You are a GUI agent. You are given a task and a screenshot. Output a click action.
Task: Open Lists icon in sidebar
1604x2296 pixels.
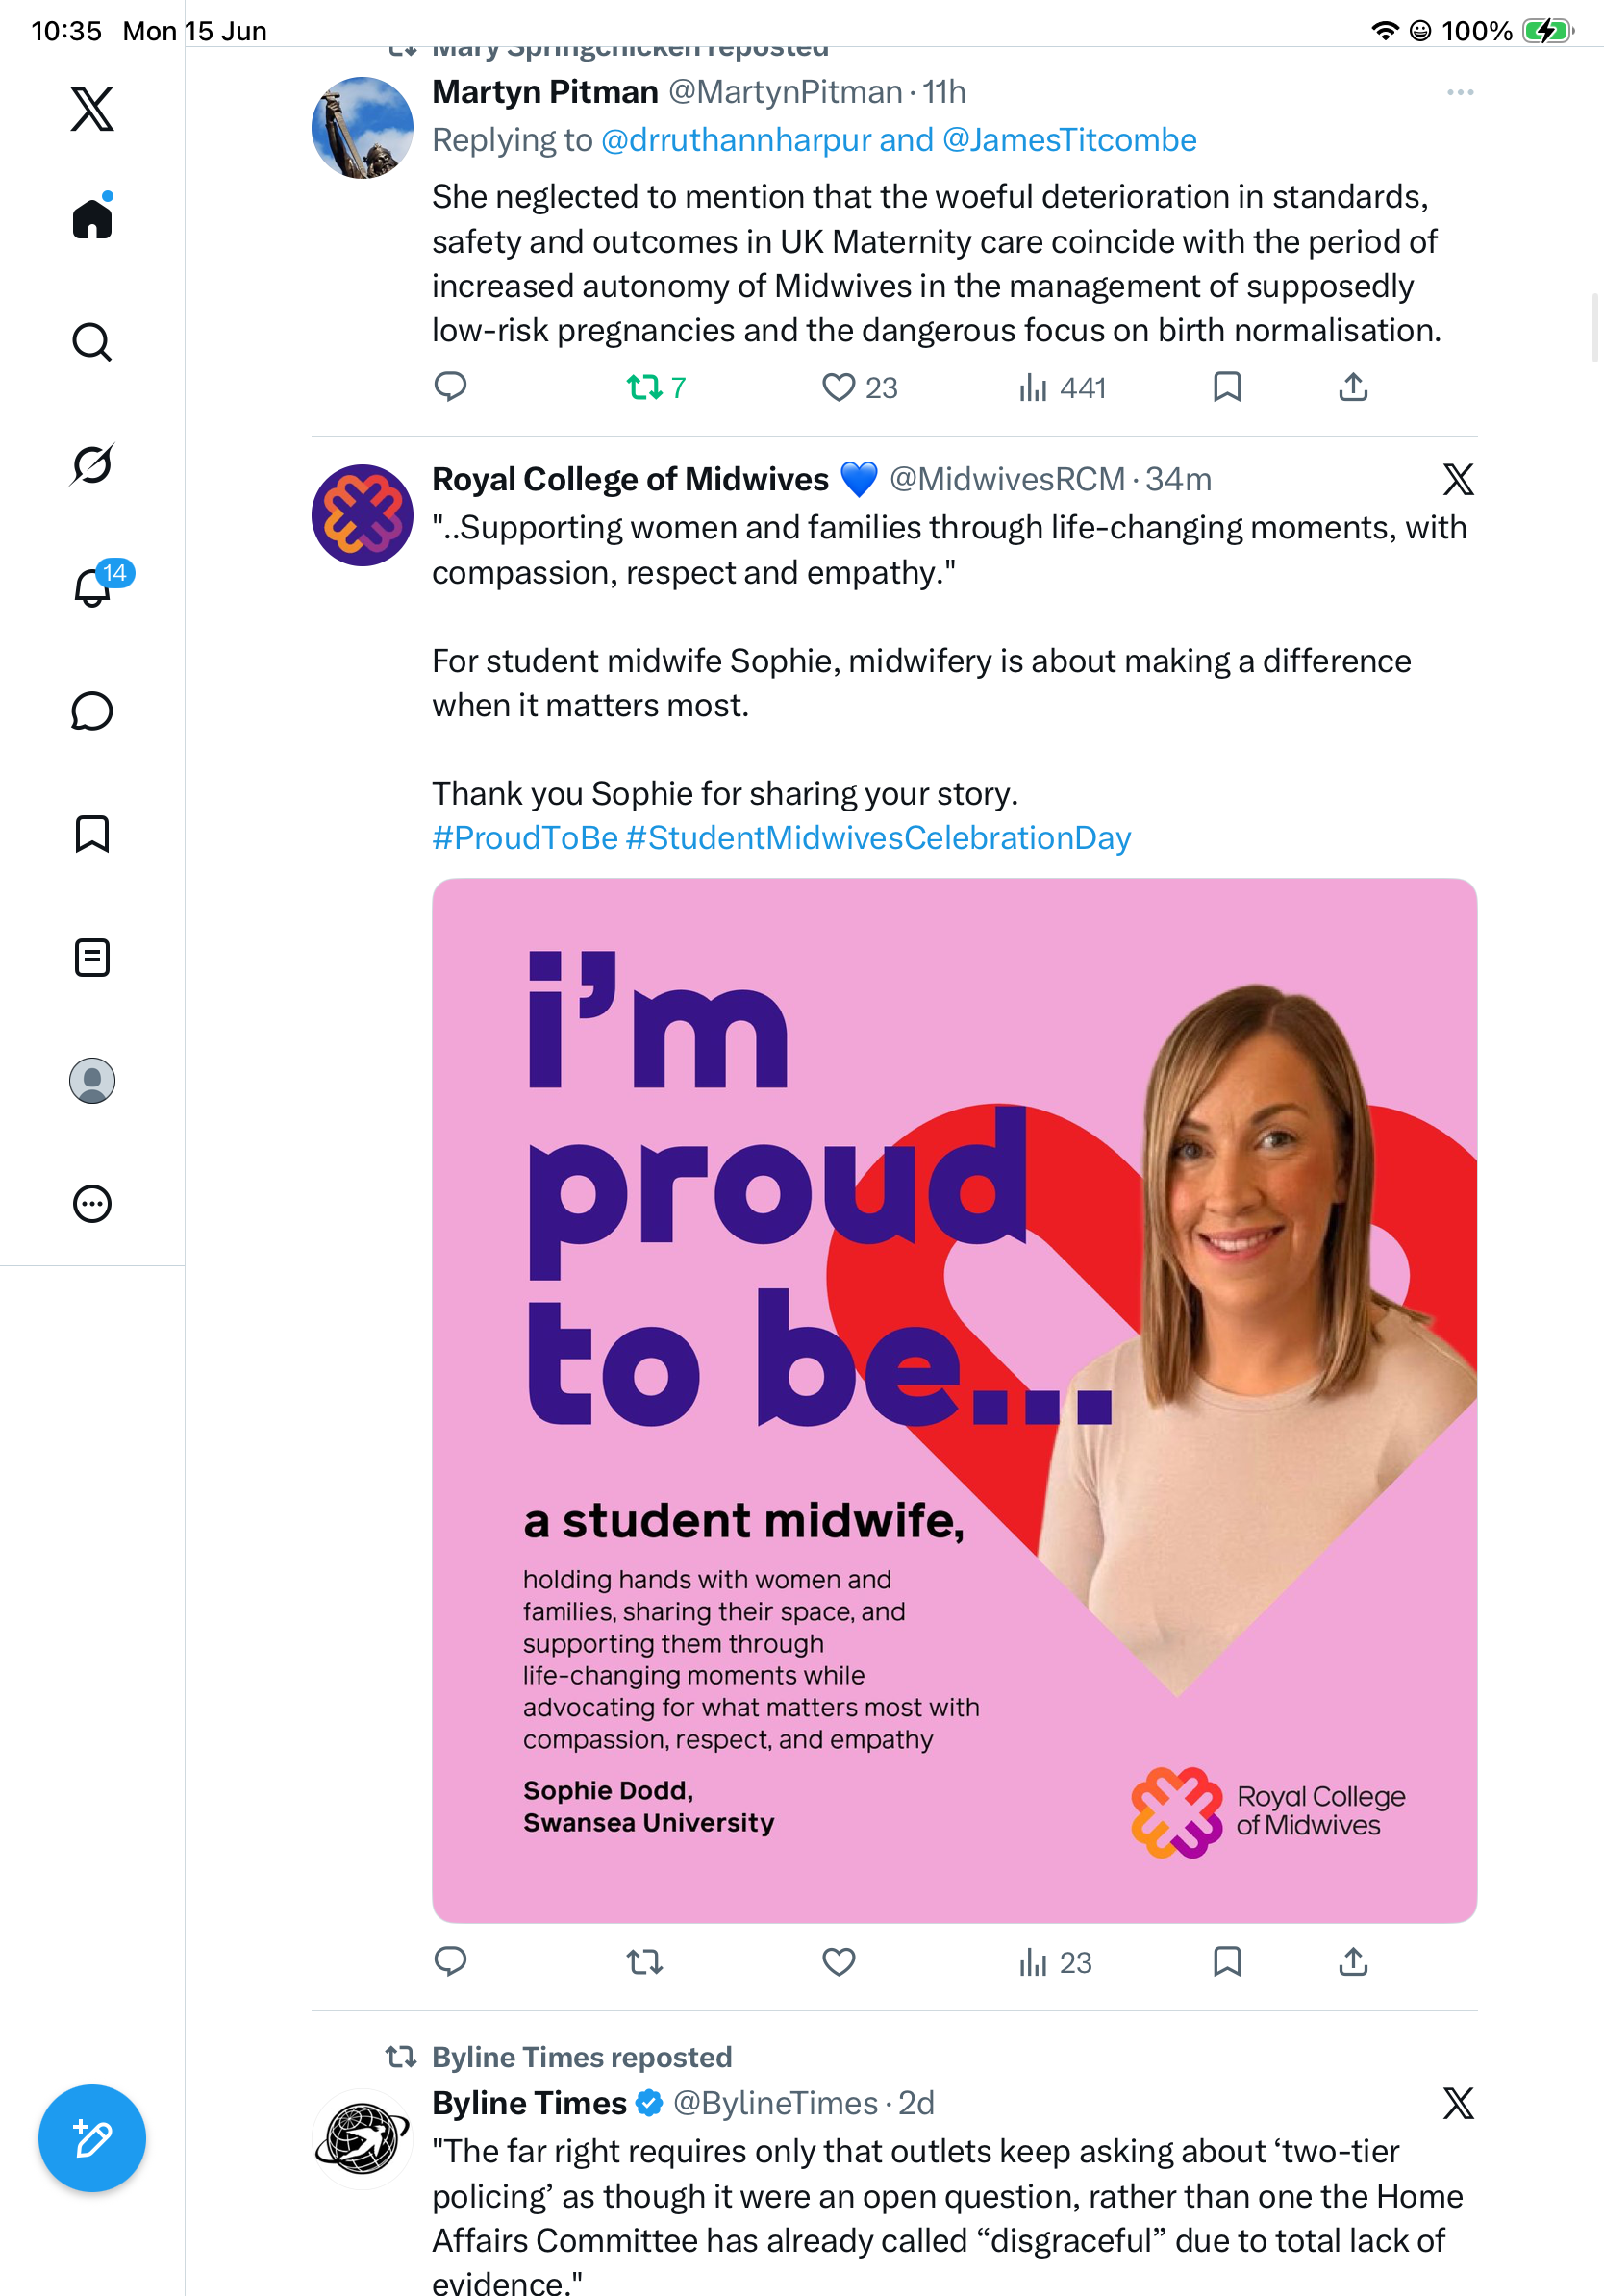(92, 958)
